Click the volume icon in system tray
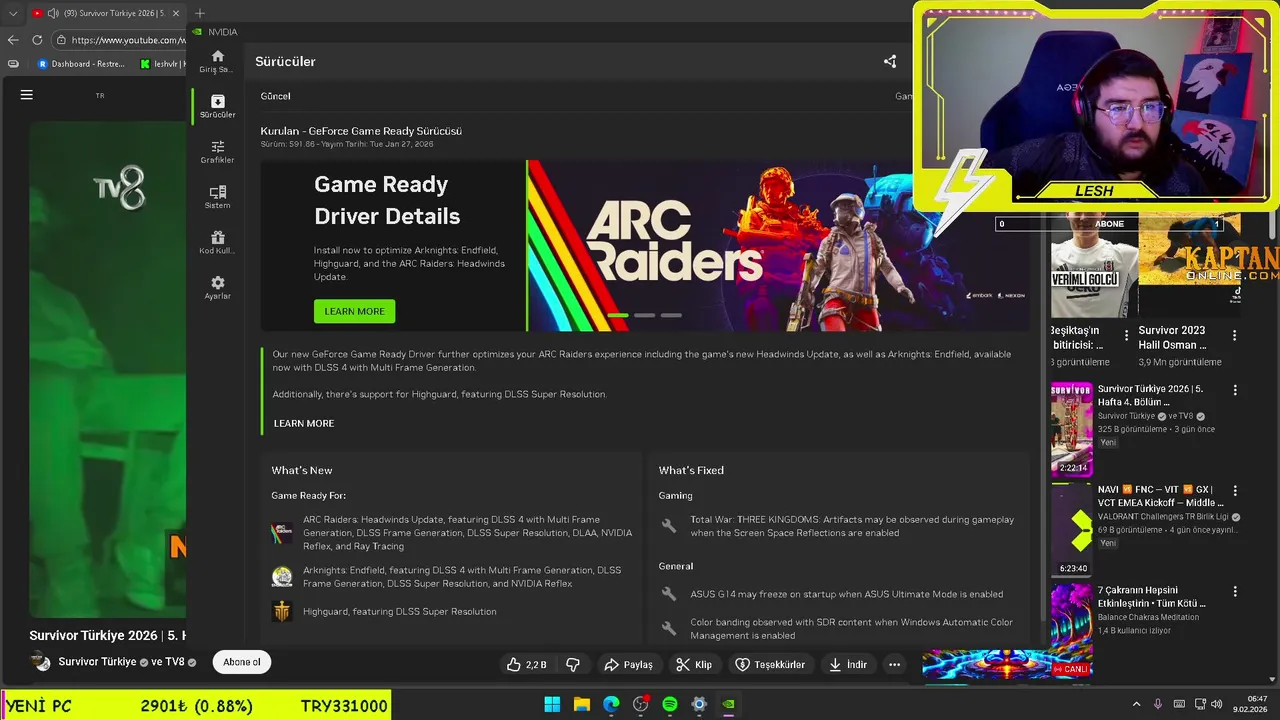 pyautogui.click(x=1217, y=705)
